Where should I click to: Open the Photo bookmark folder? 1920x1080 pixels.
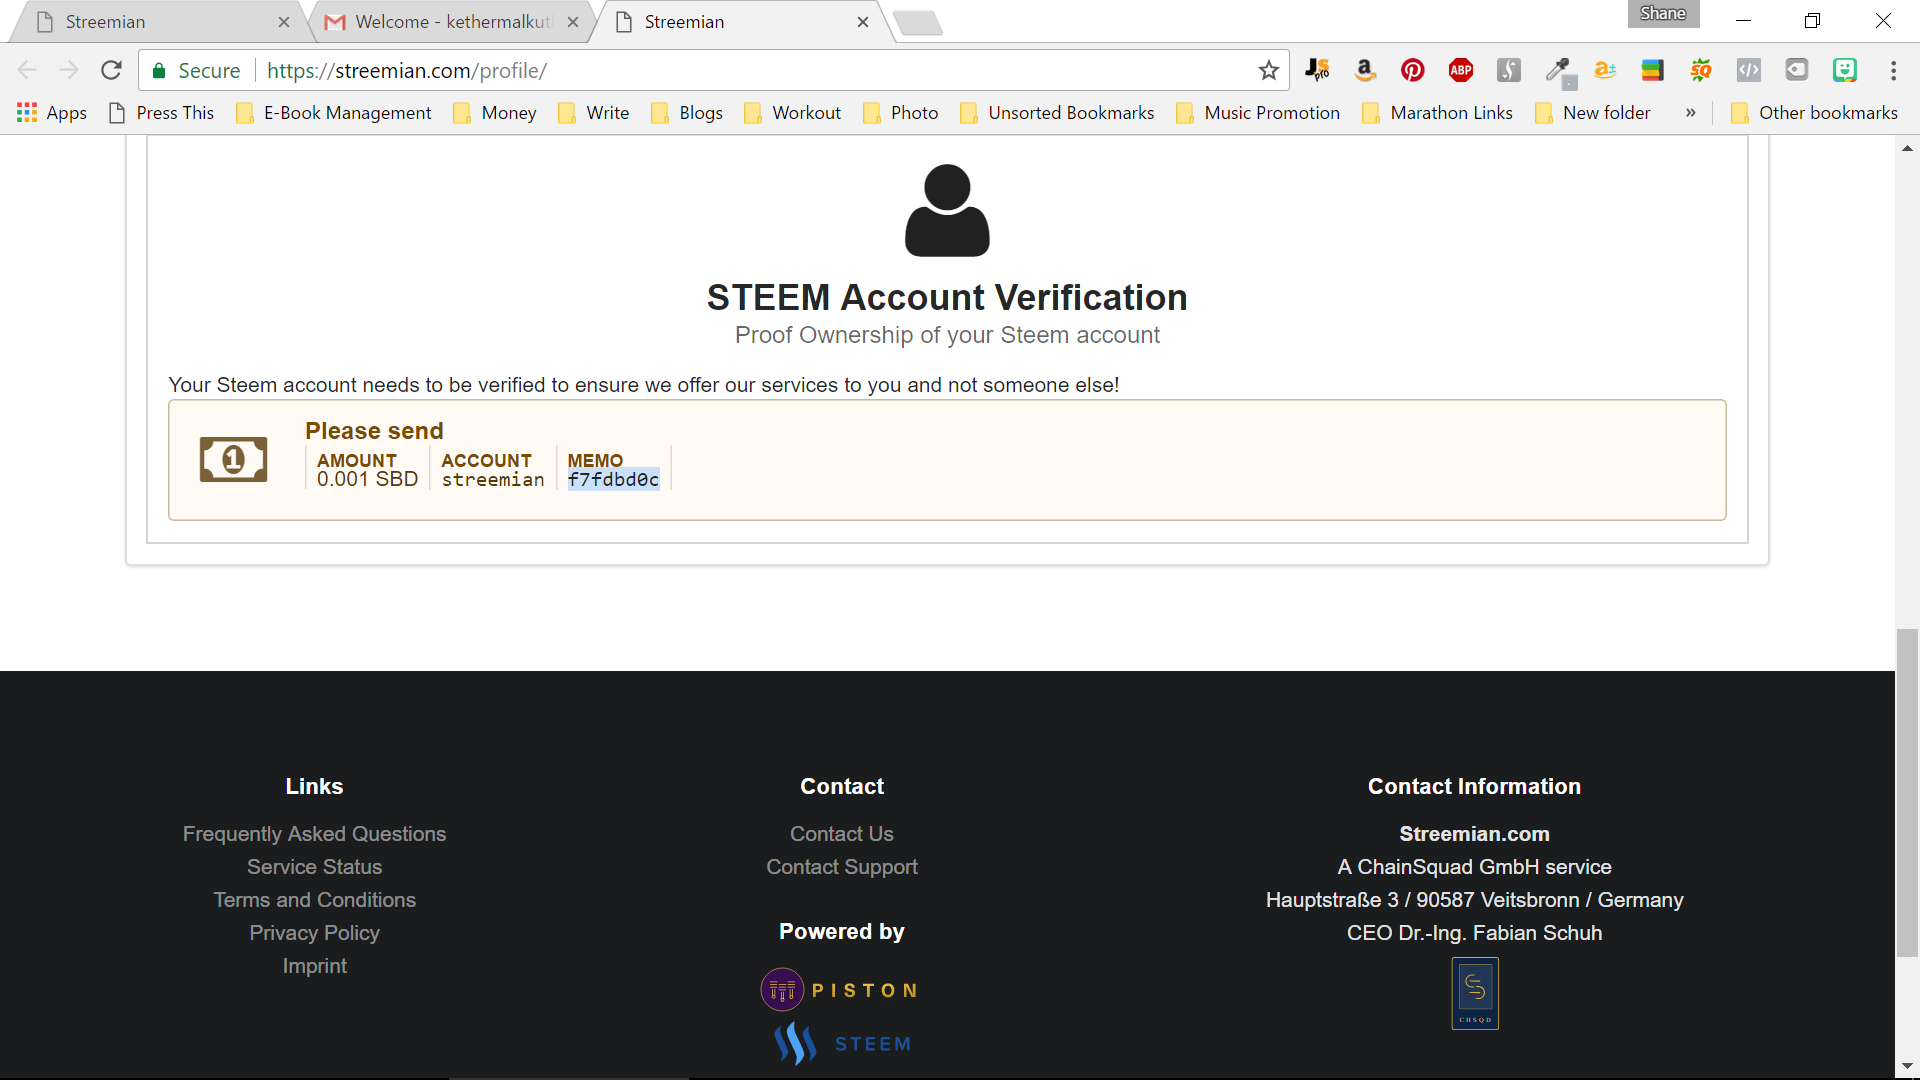(x=900, y=113)
